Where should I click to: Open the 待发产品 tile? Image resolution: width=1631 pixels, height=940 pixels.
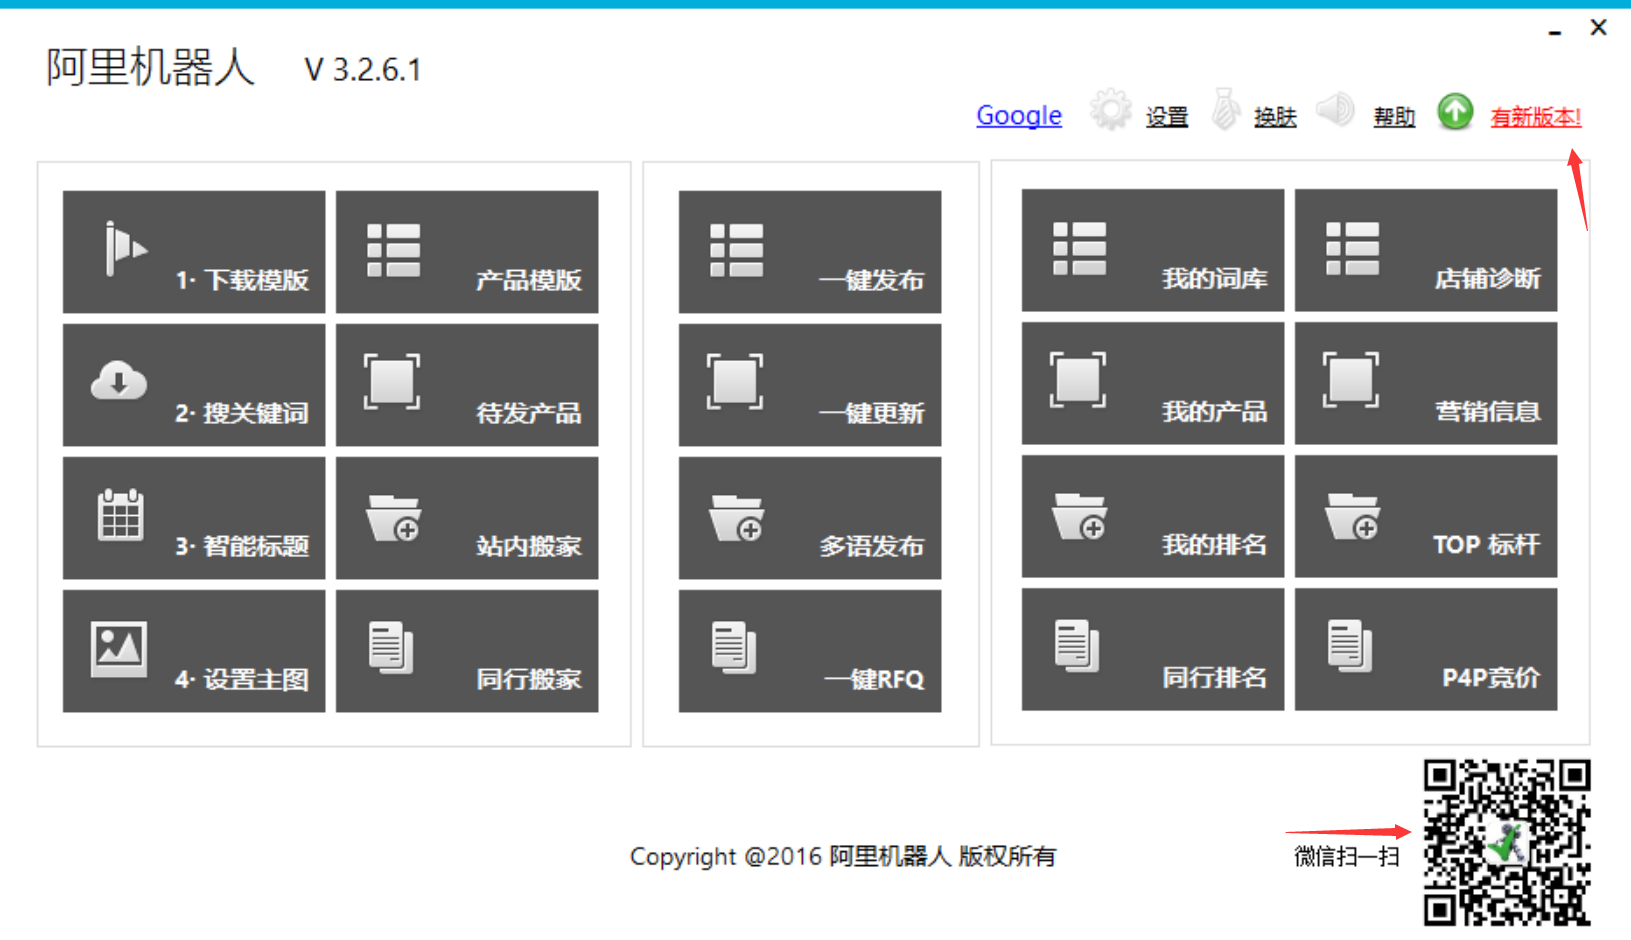click(467, 385)
